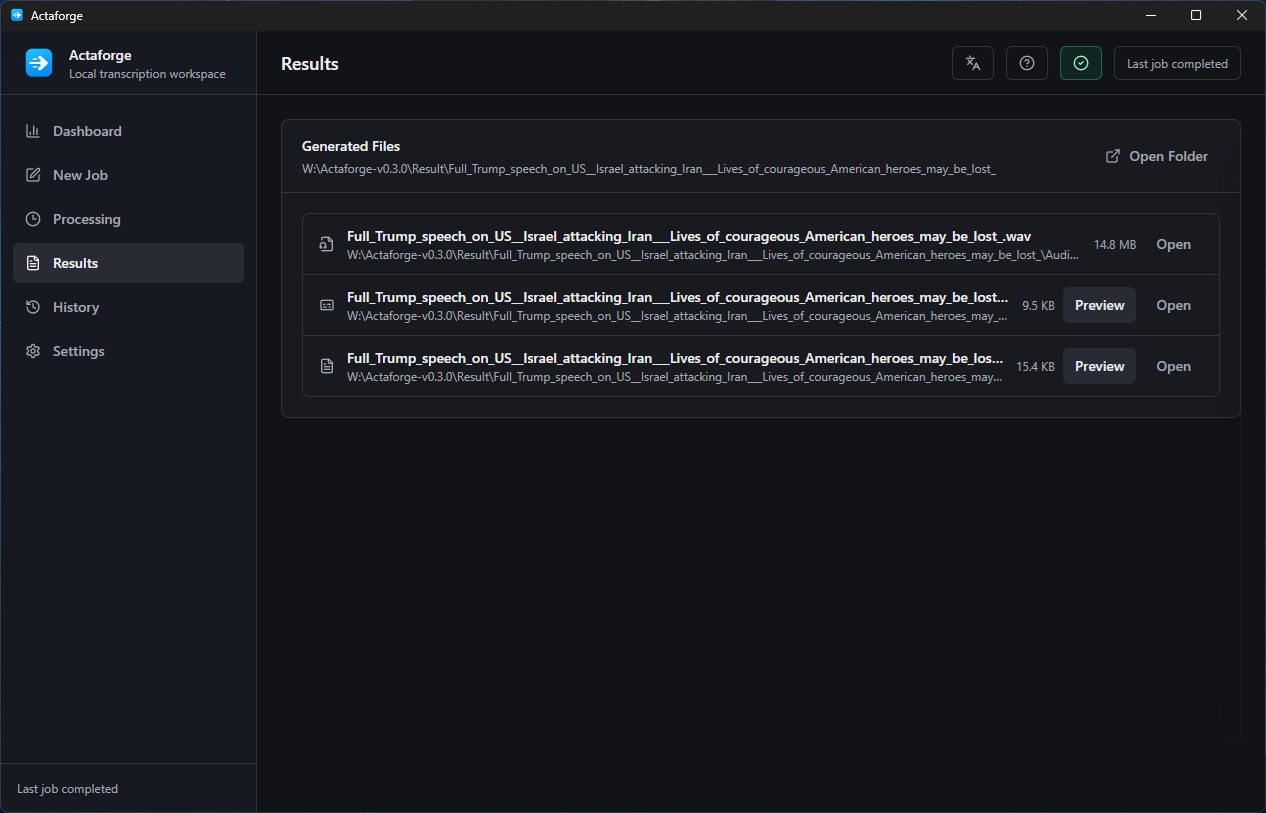The image size is (1266, 813).
Task: Click the 9.5 KB file size
Action: point(1038,305)
